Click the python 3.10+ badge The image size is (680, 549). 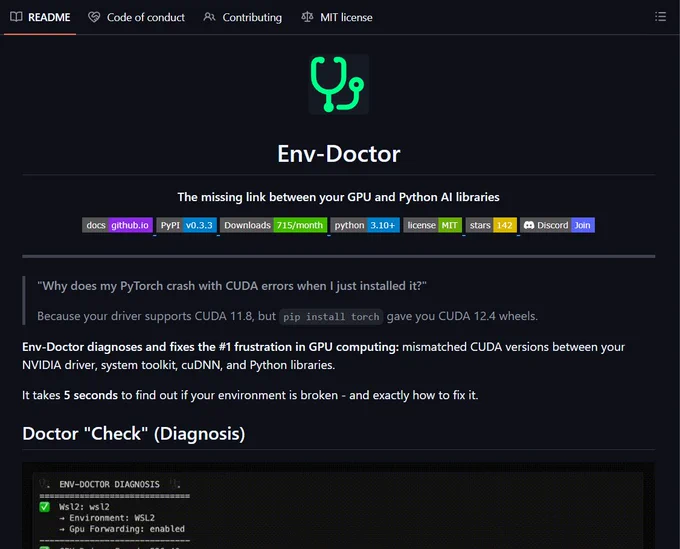(365, 225)
